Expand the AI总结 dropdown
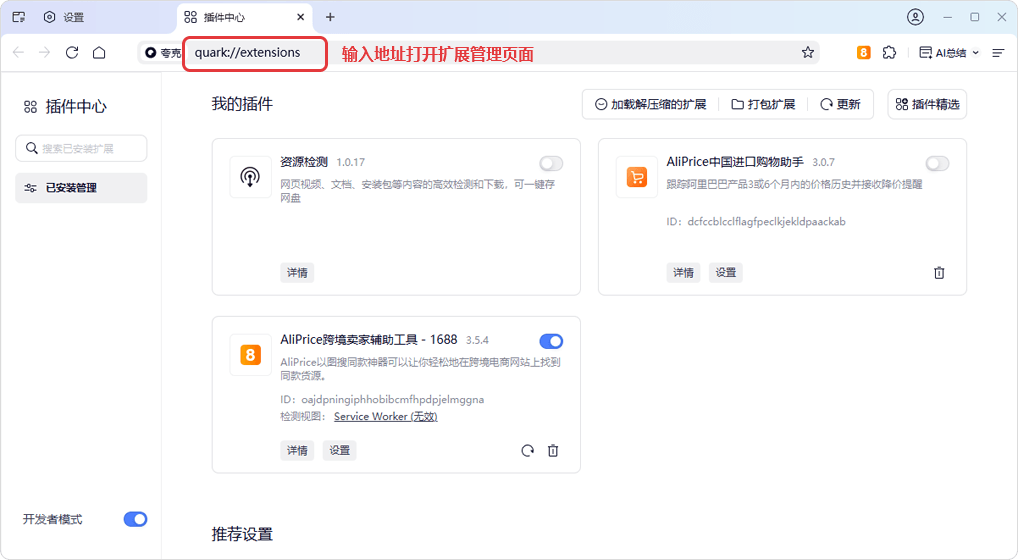The width and height of the screenshot is (1018, 560). click(949, 53)
